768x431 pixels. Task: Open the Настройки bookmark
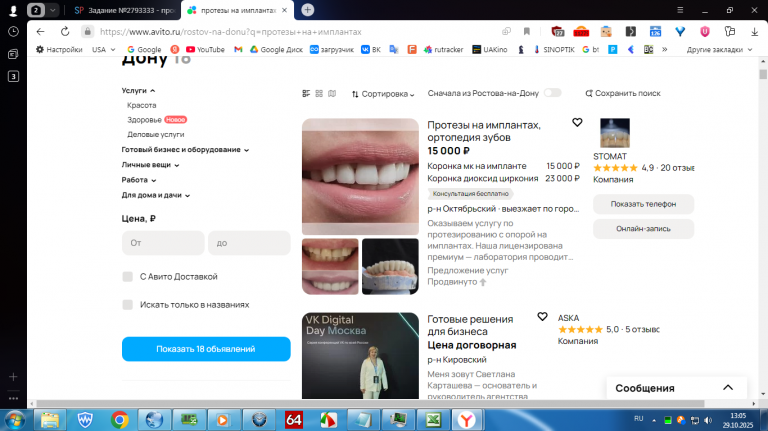tap(59, 49)
